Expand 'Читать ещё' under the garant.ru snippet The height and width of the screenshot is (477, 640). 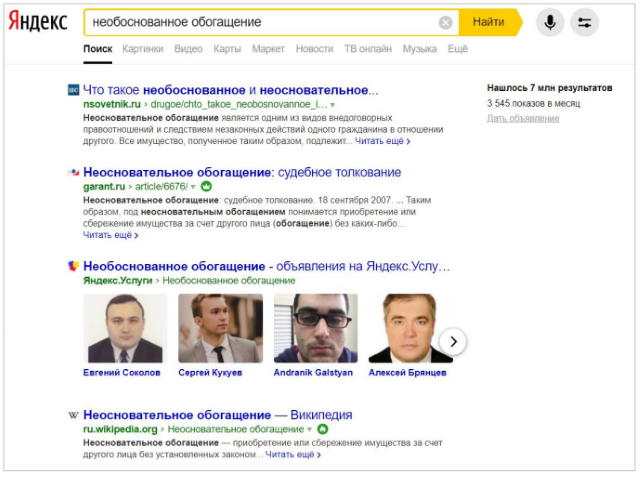111,235
